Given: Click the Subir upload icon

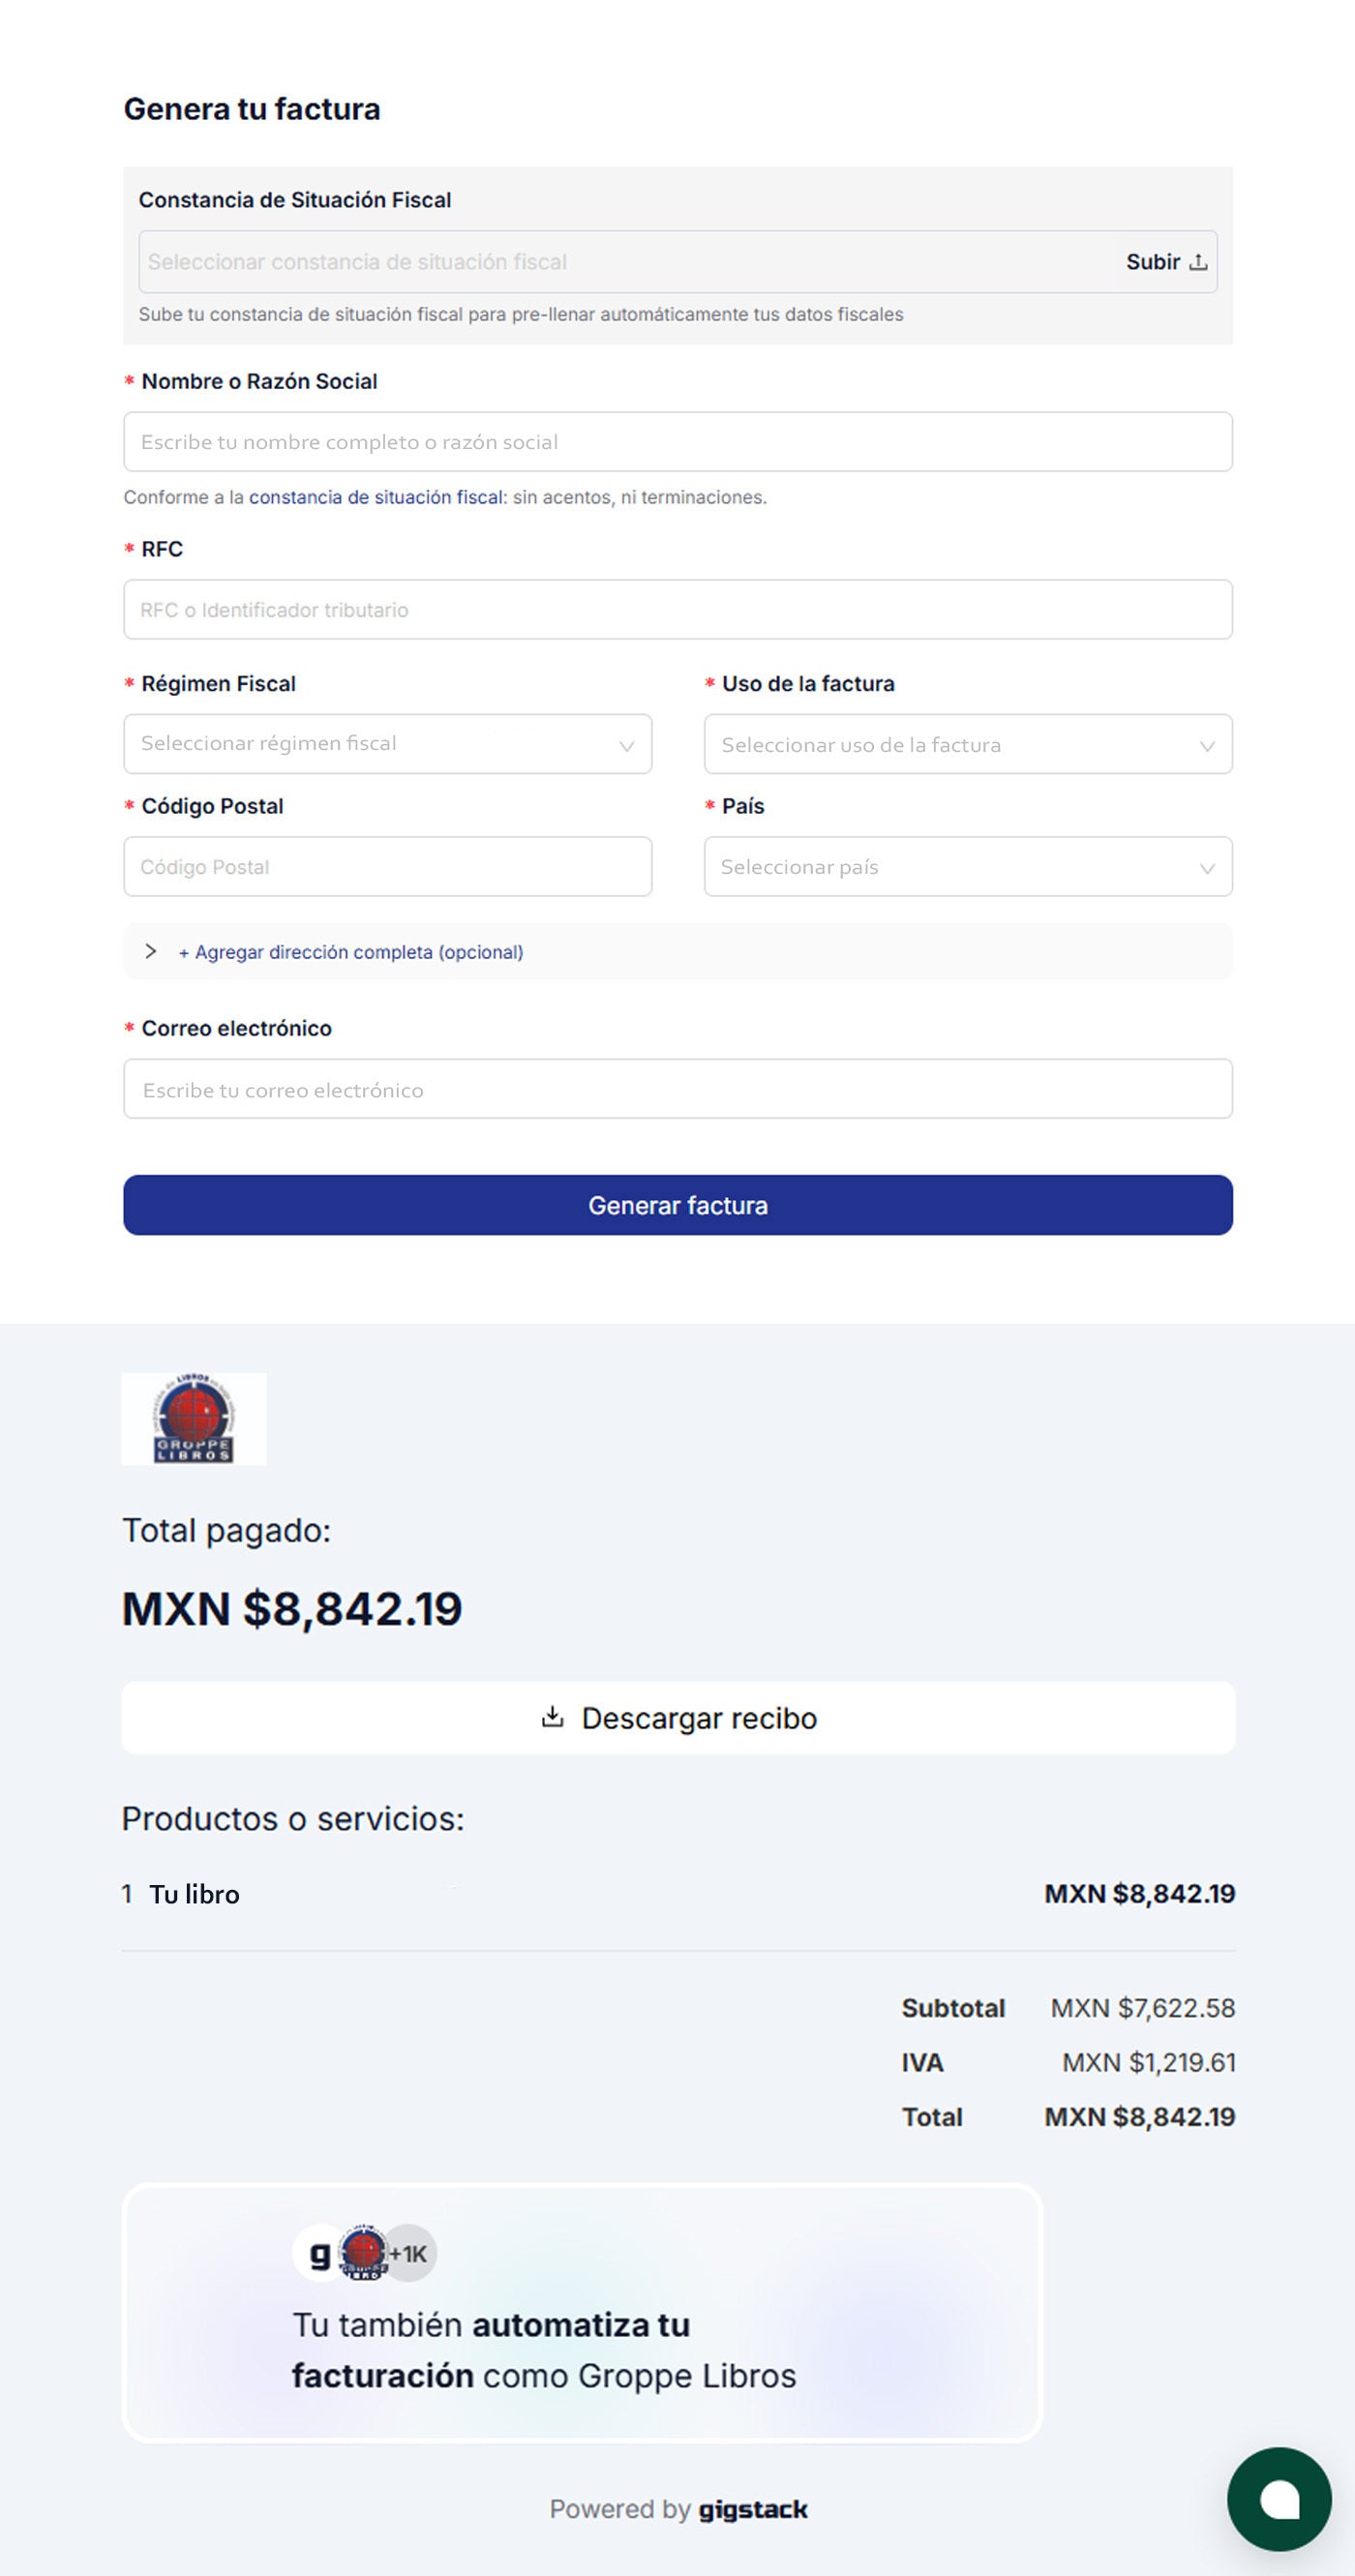Looking at the screenshot, I should point(1197,263).
